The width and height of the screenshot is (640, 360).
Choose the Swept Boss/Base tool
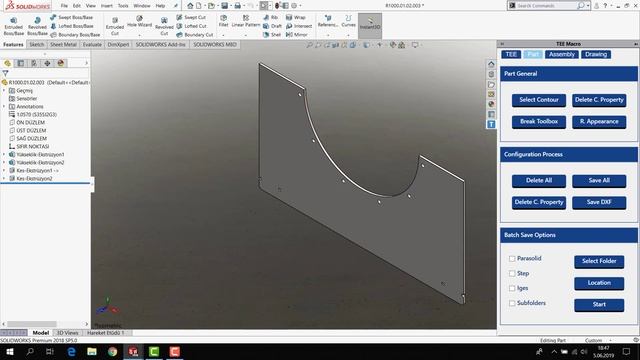click(x=71, y=18)
